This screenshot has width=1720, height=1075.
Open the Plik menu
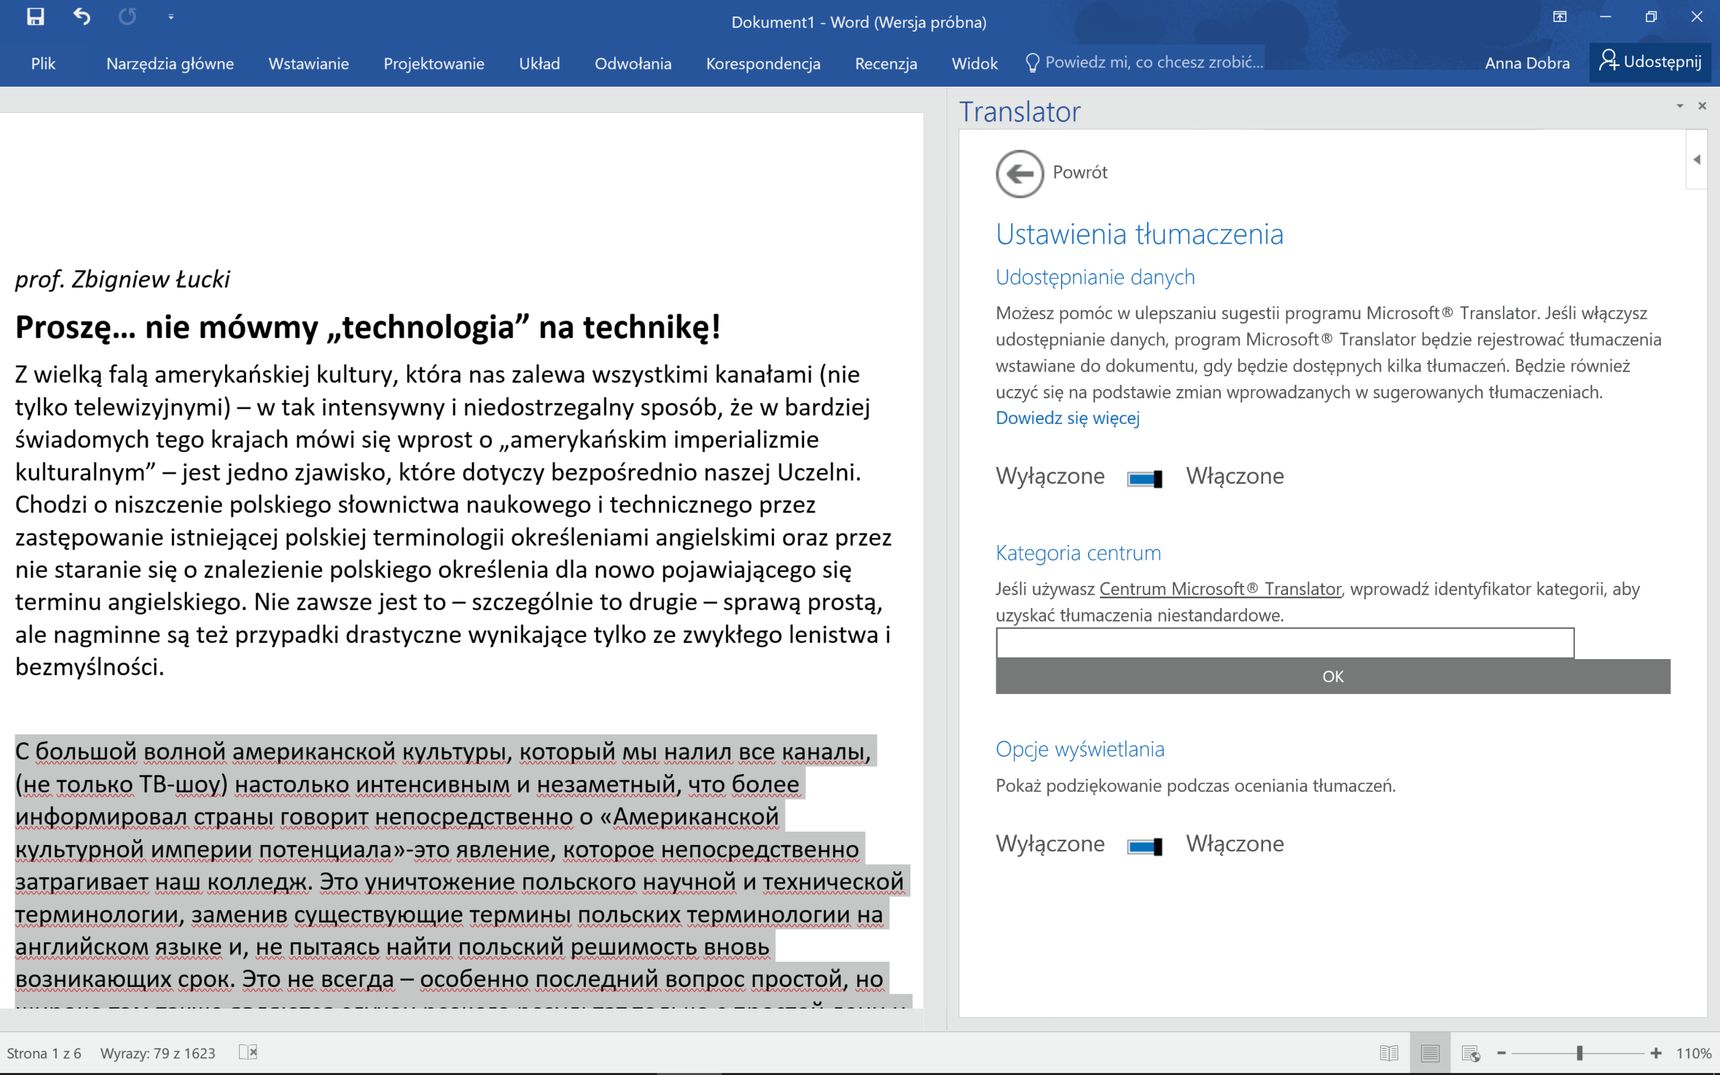(43, 63)
